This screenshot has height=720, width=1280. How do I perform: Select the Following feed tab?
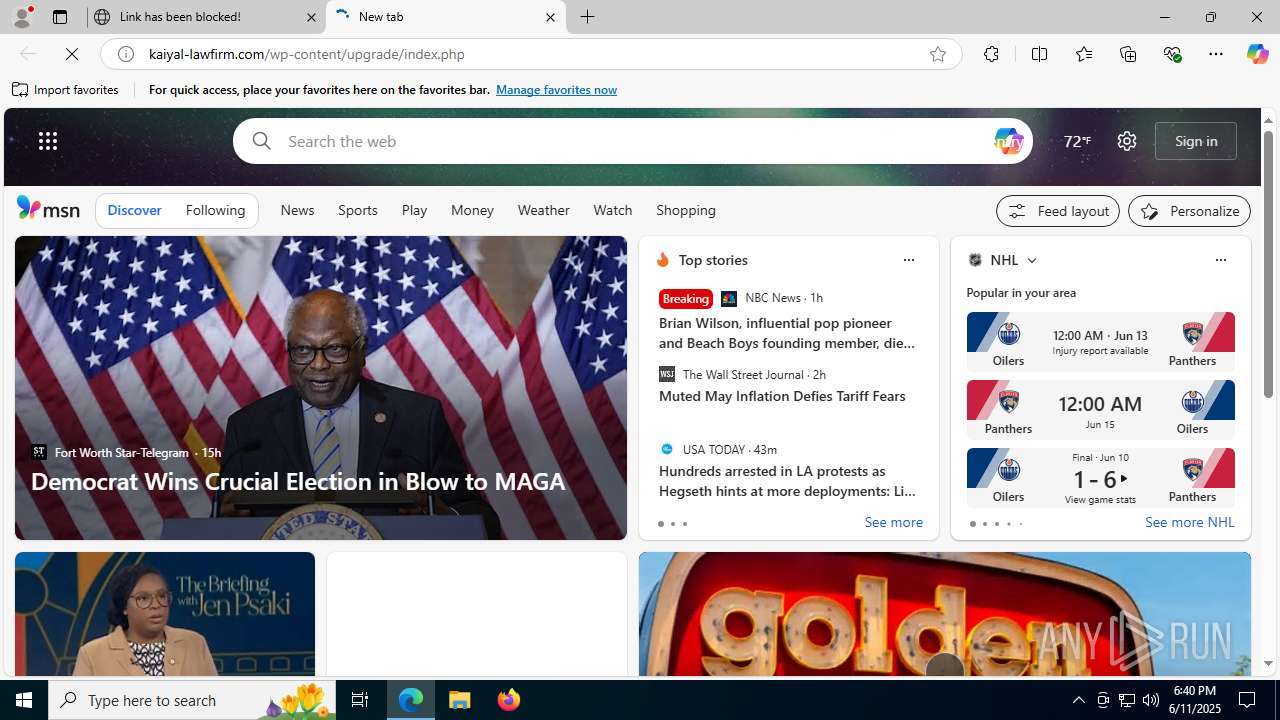[x=215, y=210]
